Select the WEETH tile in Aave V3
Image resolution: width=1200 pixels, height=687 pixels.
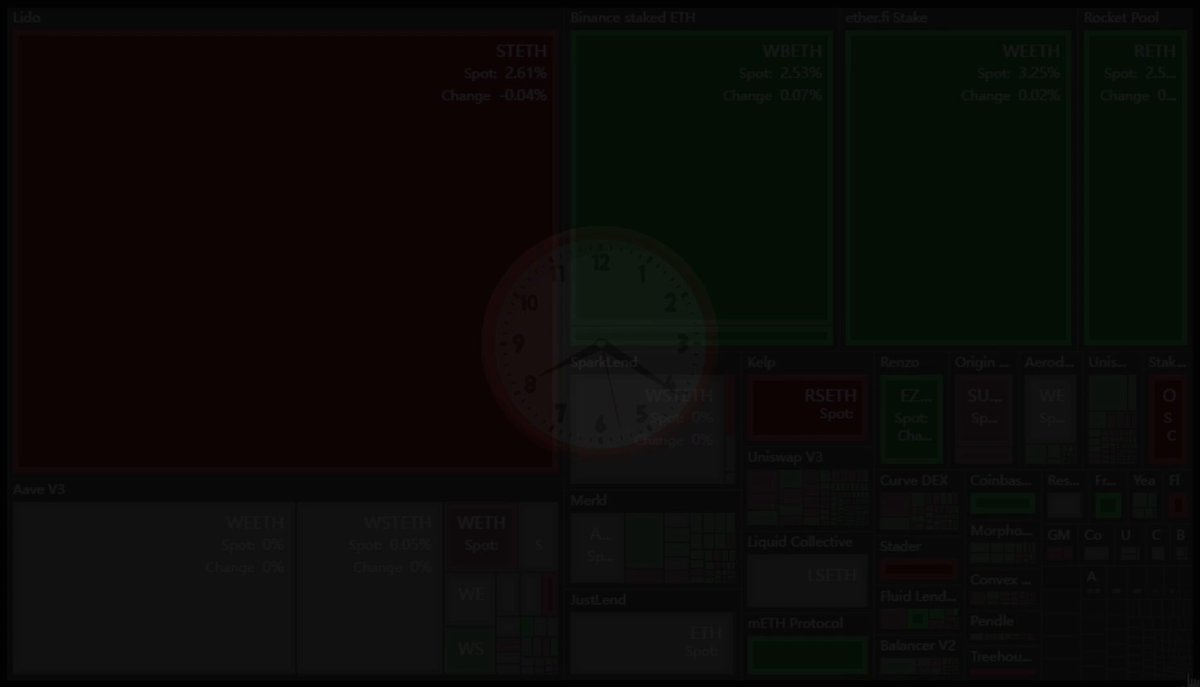coord(153,588)
